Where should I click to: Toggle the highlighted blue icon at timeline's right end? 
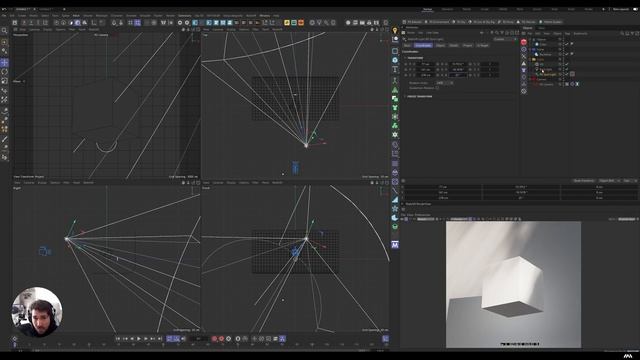tap(385, 339)
